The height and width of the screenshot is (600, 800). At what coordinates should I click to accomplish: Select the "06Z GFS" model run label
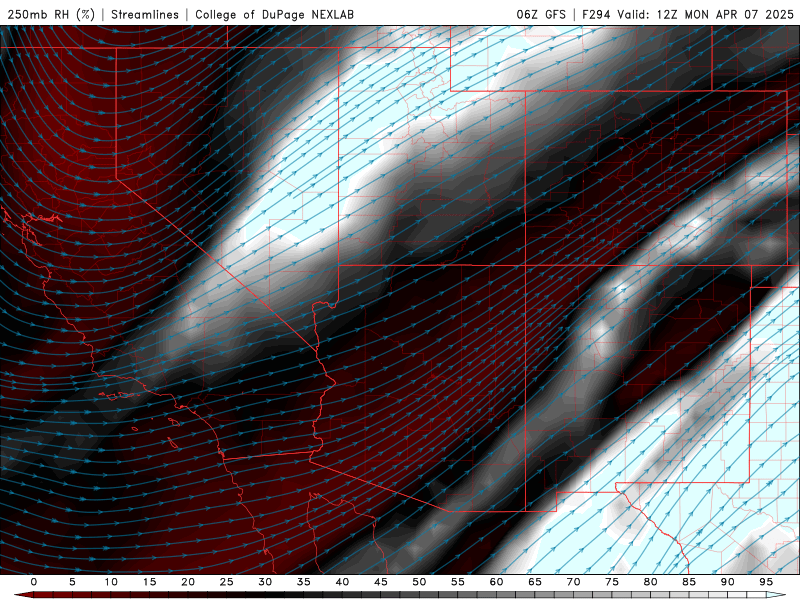(541, 14)
